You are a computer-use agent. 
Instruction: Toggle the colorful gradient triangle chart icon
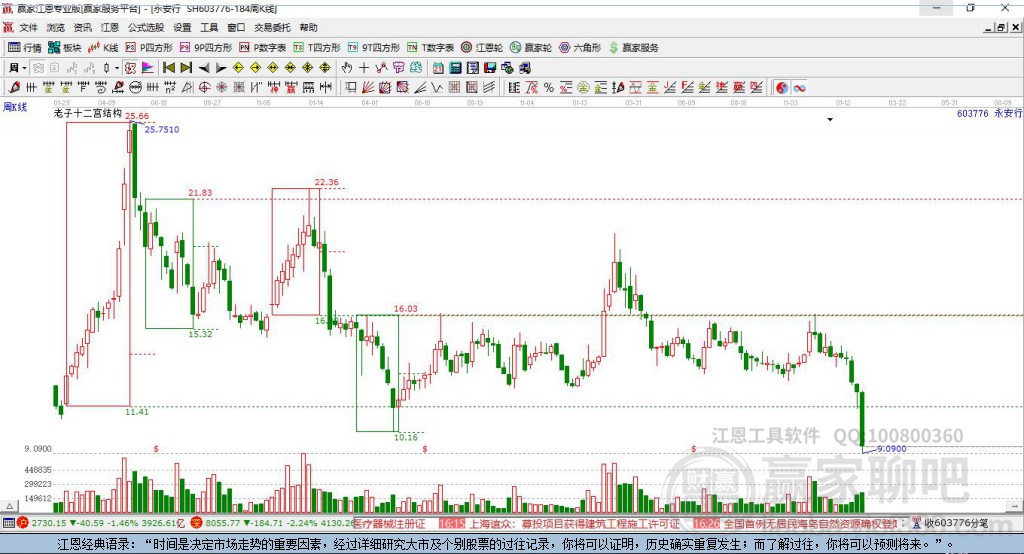pos(148,67)
